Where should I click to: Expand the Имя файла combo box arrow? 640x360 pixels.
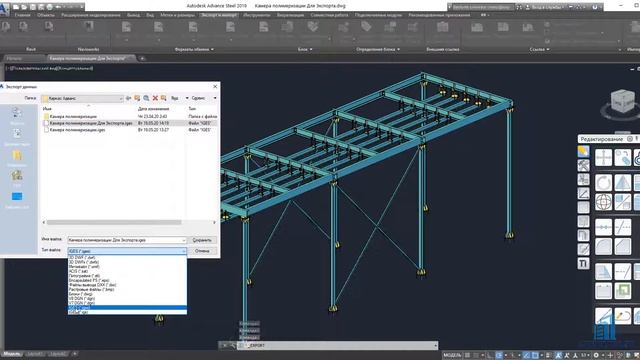[184, 240]
